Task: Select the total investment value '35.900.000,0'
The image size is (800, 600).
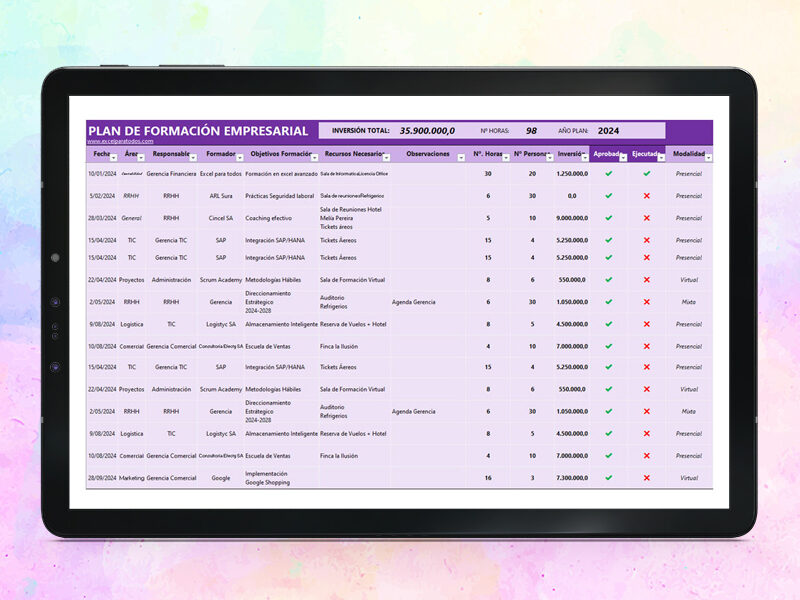Action: [x=427, y=131]
